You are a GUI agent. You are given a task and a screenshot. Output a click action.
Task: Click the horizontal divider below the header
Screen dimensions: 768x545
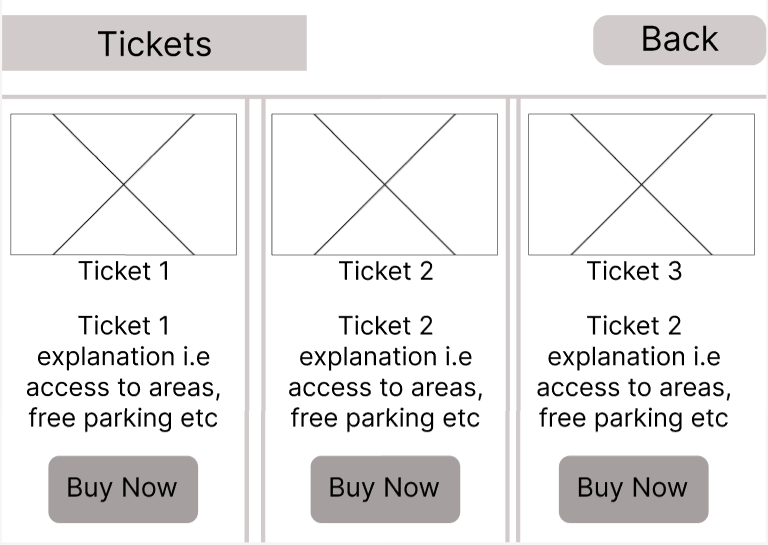(384, 97)
